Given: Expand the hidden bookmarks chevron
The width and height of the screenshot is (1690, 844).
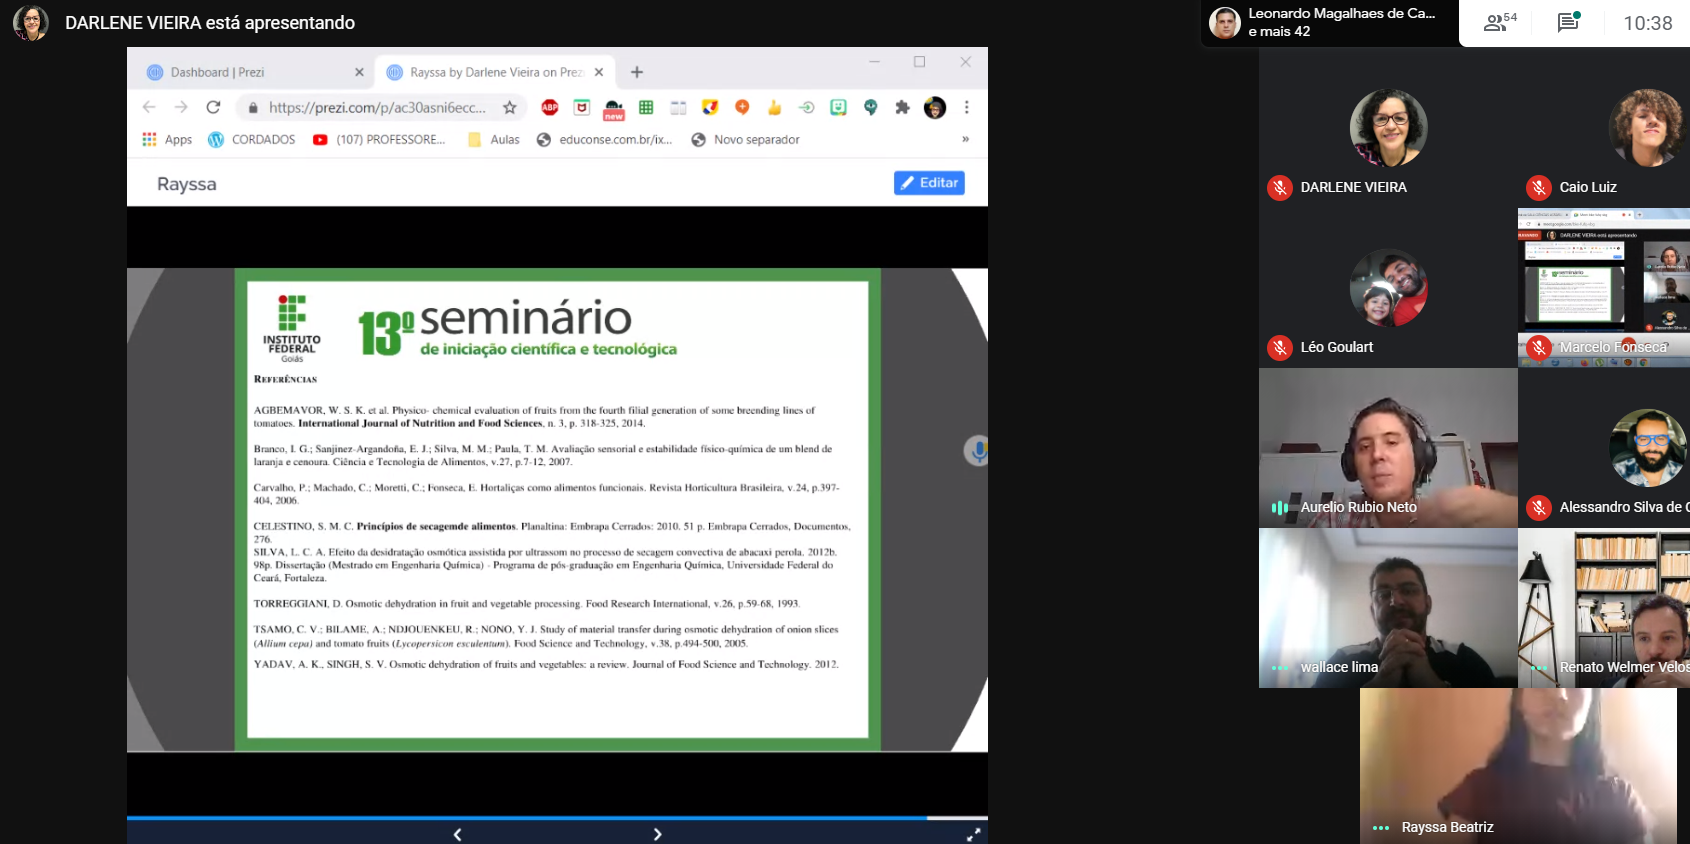Looking at the screenshot, I should (965, 139).
